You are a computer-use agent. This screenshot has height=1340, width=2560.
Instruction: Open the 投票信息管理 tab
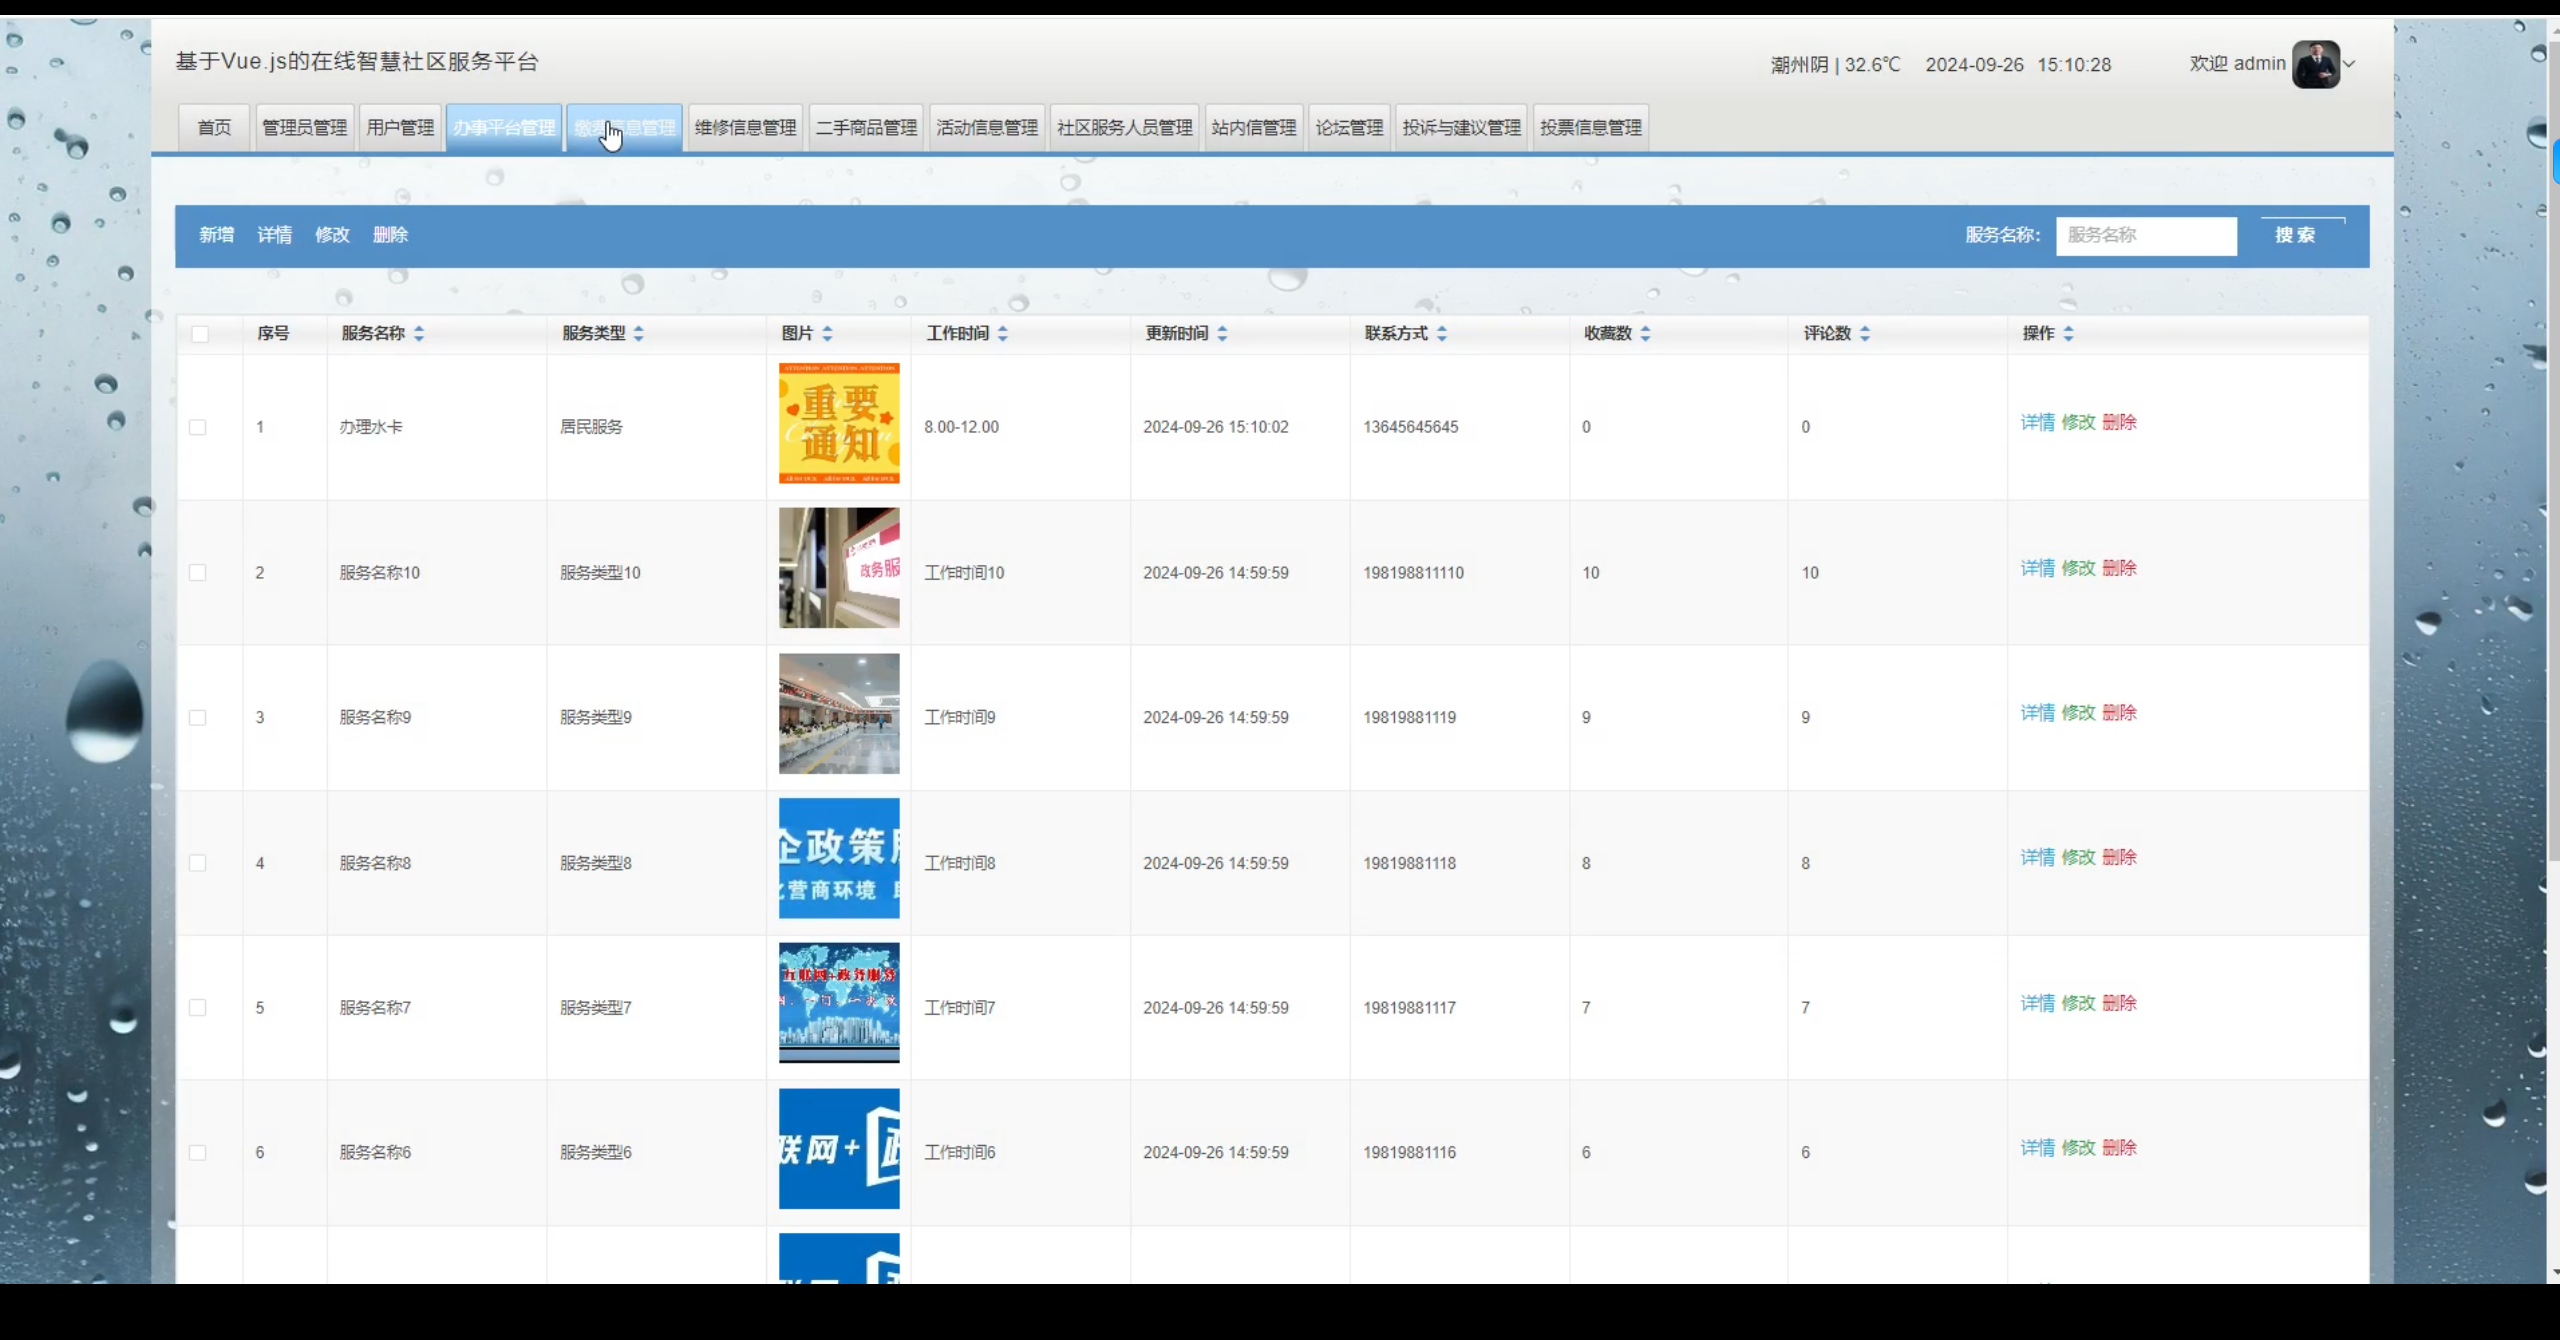pyautogui.click(x=1590, y=127)
